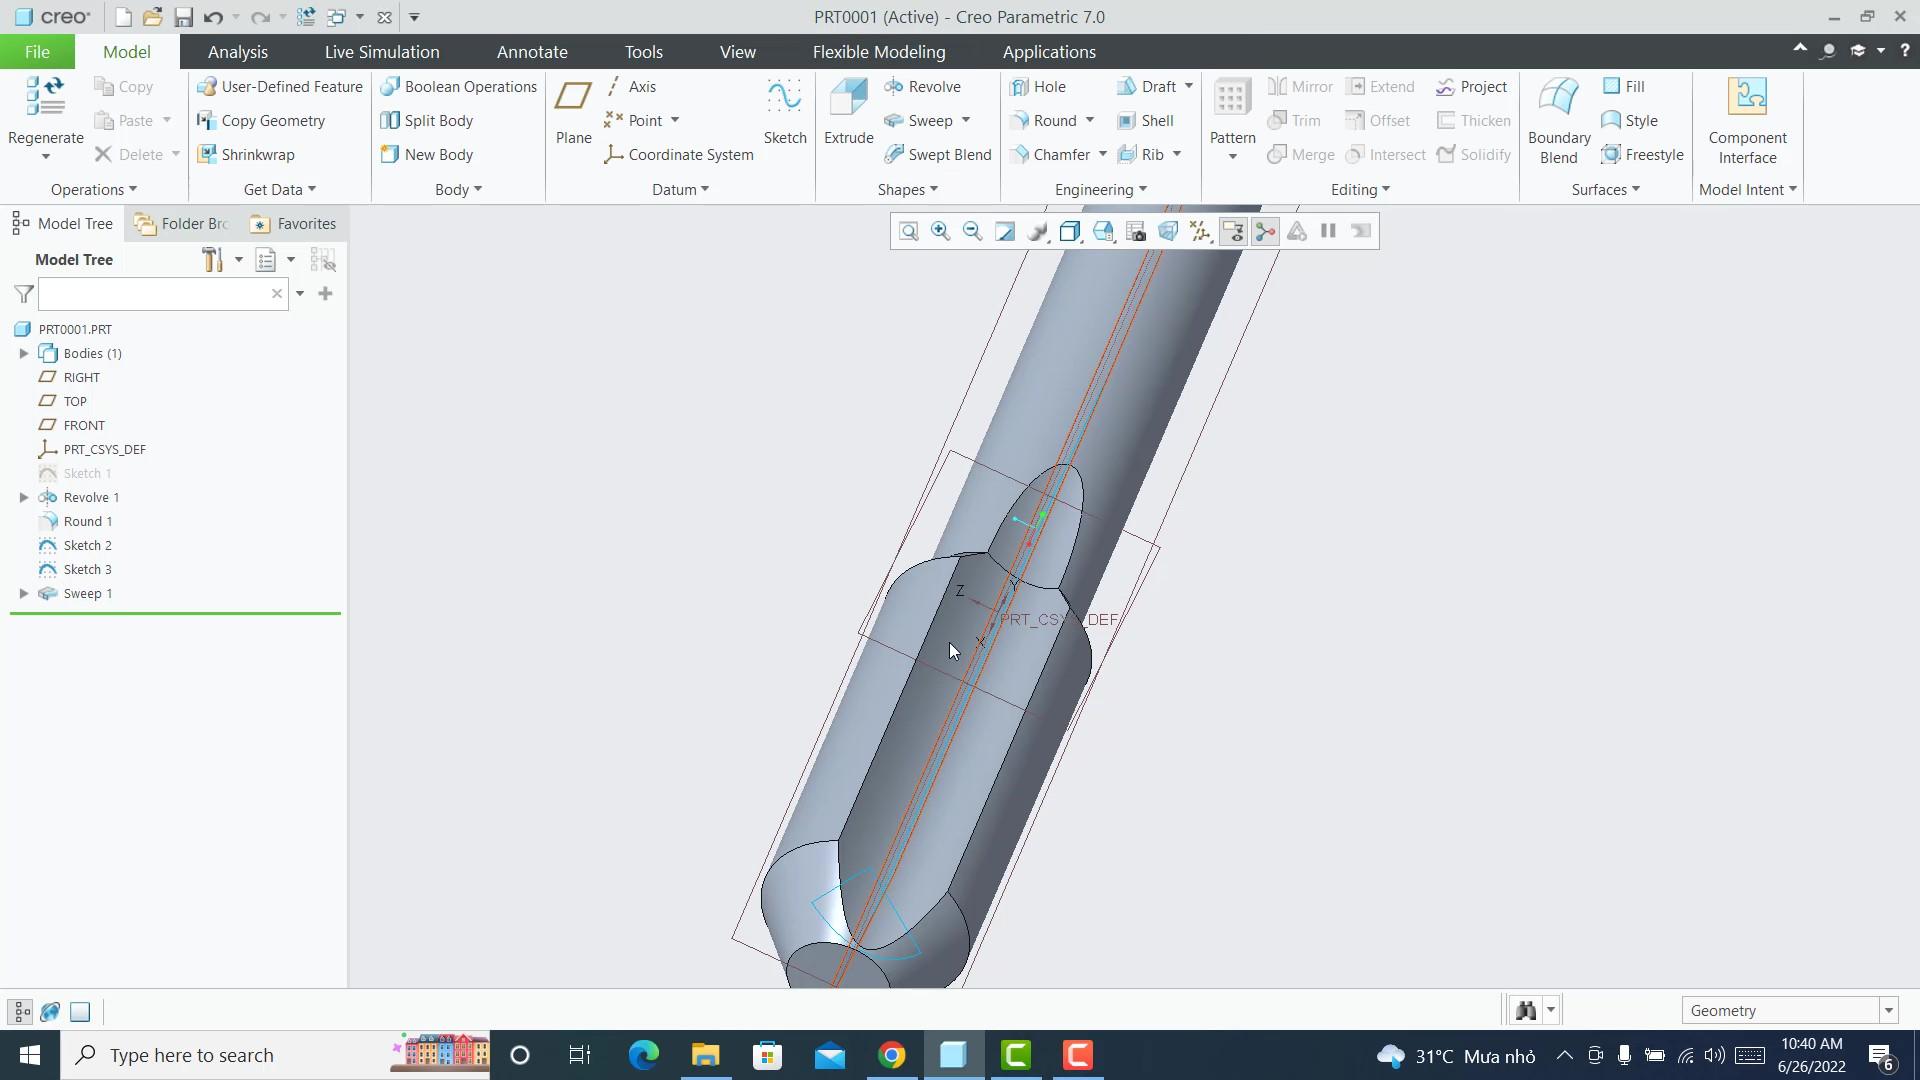Image resolution: width=1920 pixels, height=1080 pixels.
Task: Toggle spin center display
Action: point(1265,231)
